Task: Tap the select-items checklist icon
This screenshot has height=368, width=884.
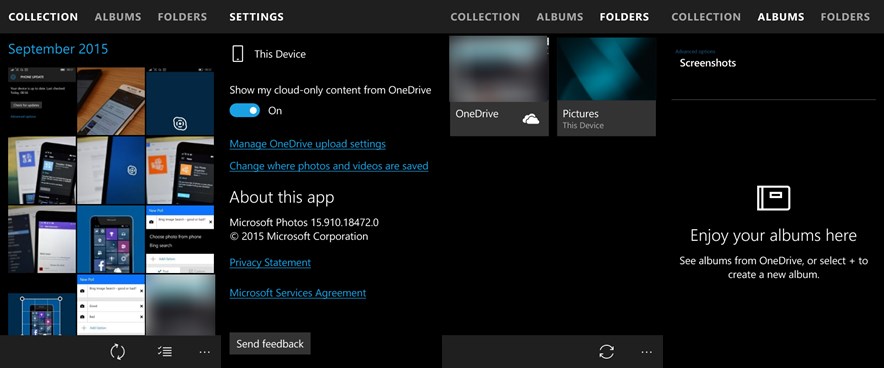Action: pyautogui.click(x=165, y=352)
